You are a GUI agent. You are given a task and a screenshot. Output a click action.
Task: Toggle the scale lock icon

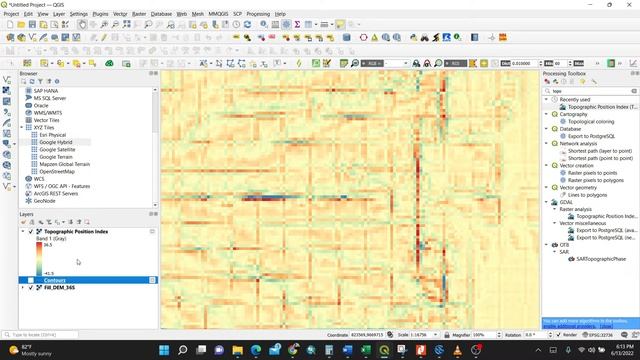(x=447, y=335)
